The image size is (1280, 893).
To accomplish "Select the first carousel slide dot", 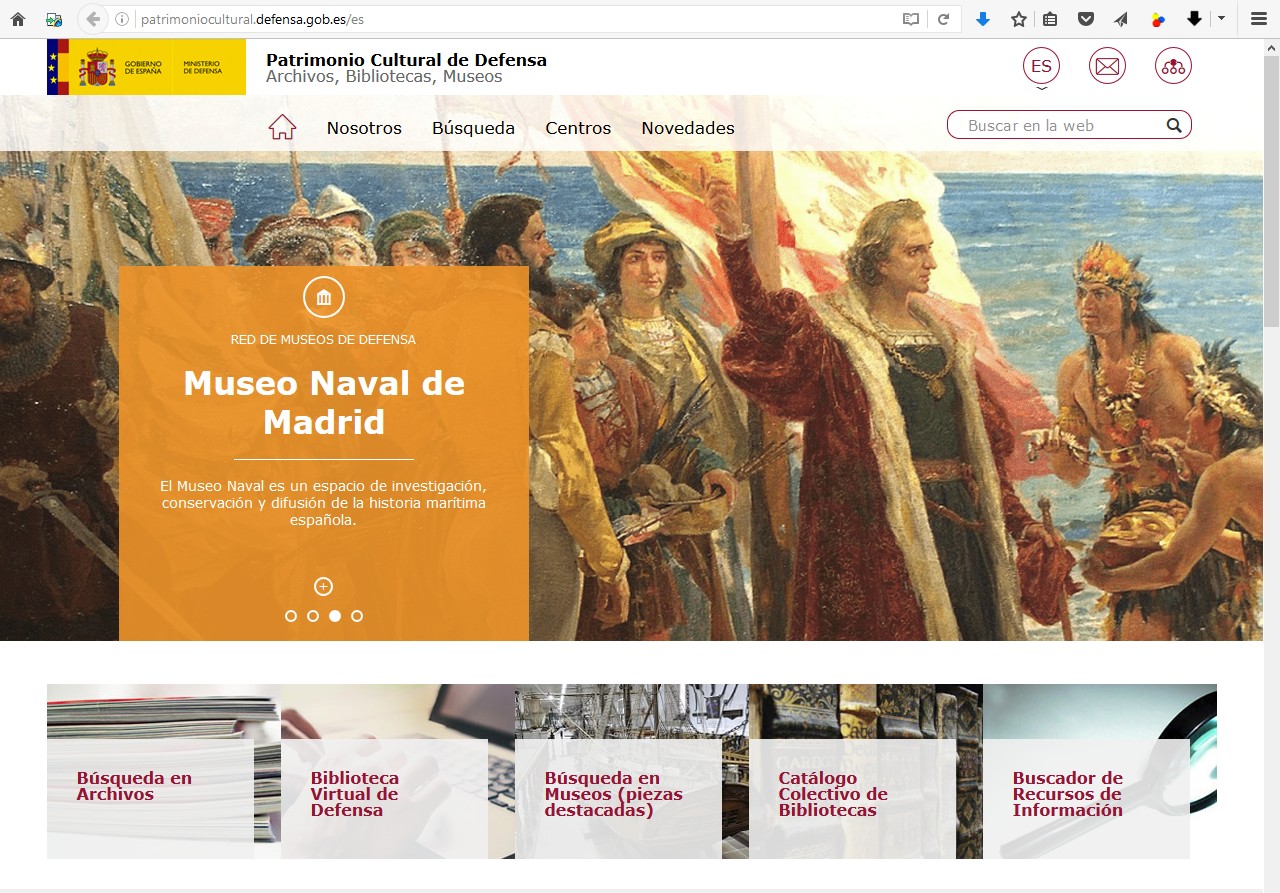I will pyautogui.click(x=291, y=616).
